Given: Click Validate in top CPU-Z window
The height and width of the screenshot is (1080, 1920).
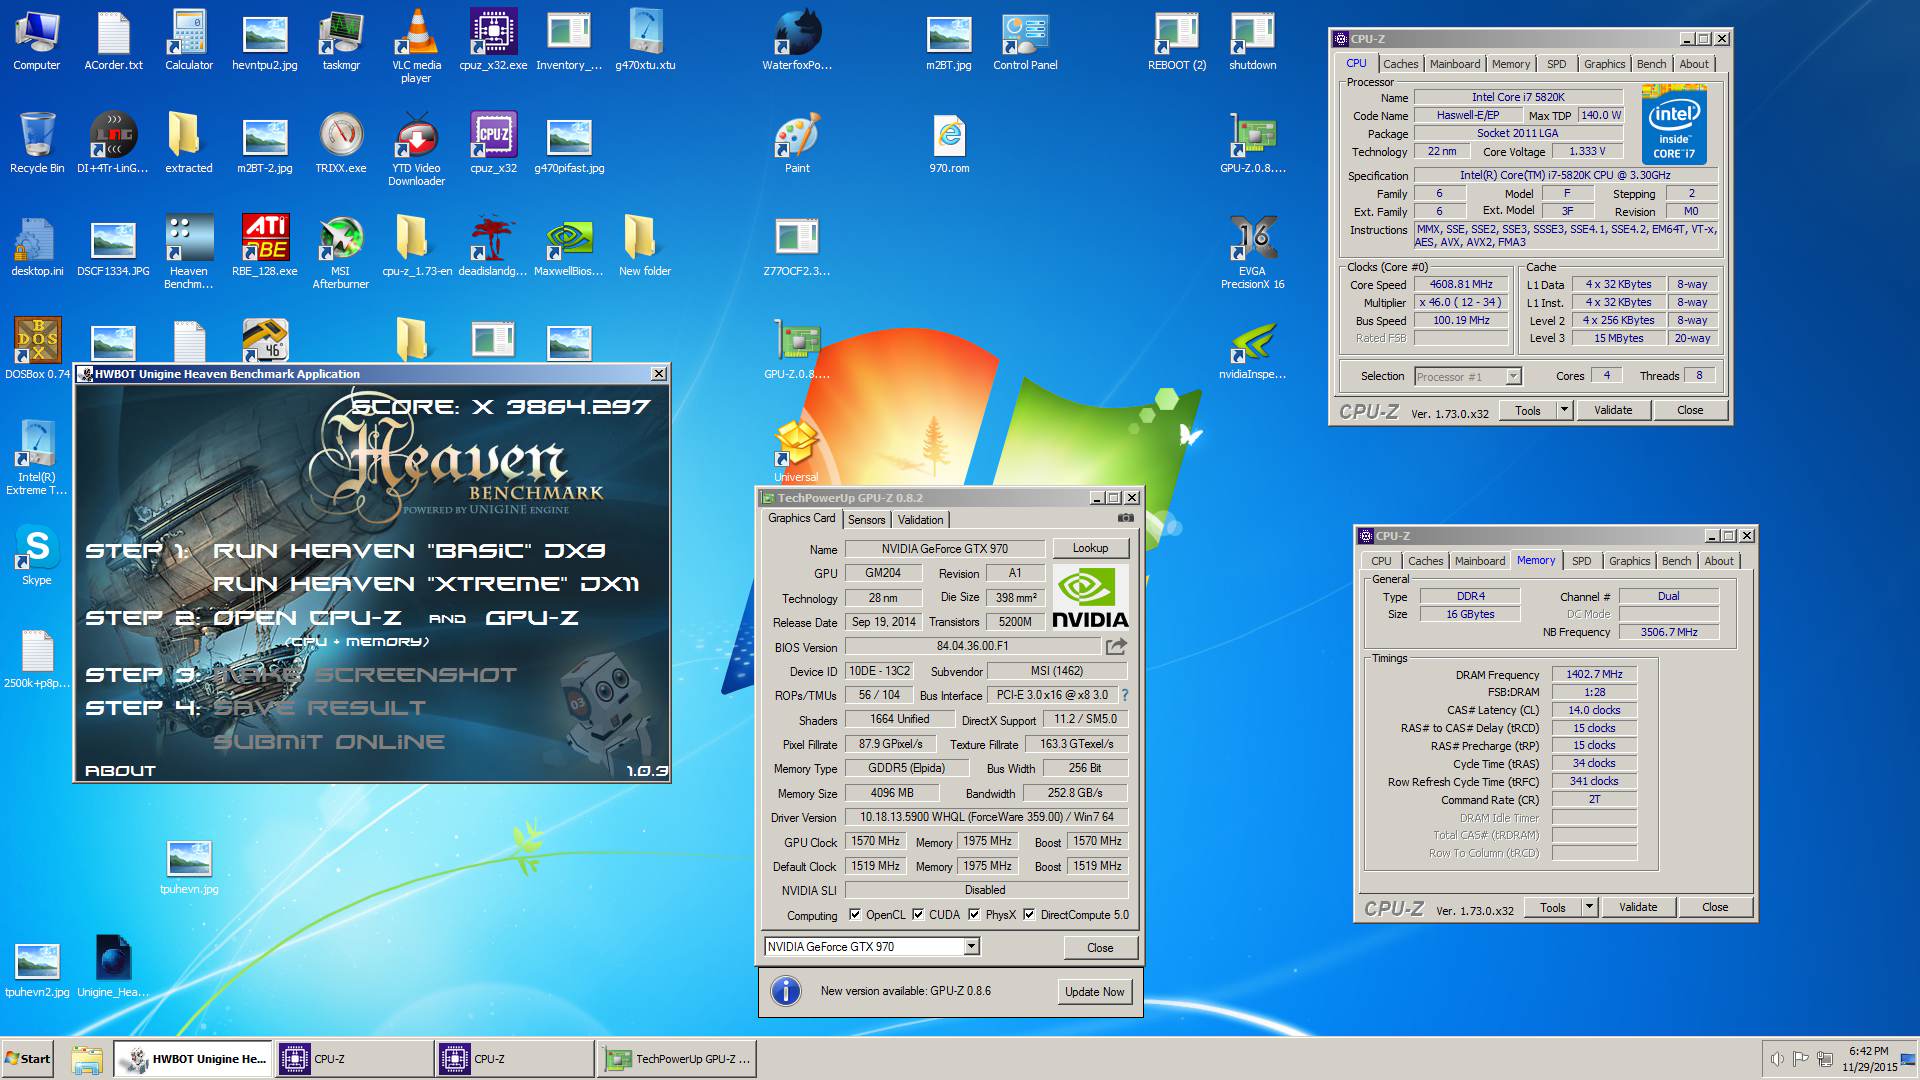Looking at the screenshot, I should (x=1612, y=410).
